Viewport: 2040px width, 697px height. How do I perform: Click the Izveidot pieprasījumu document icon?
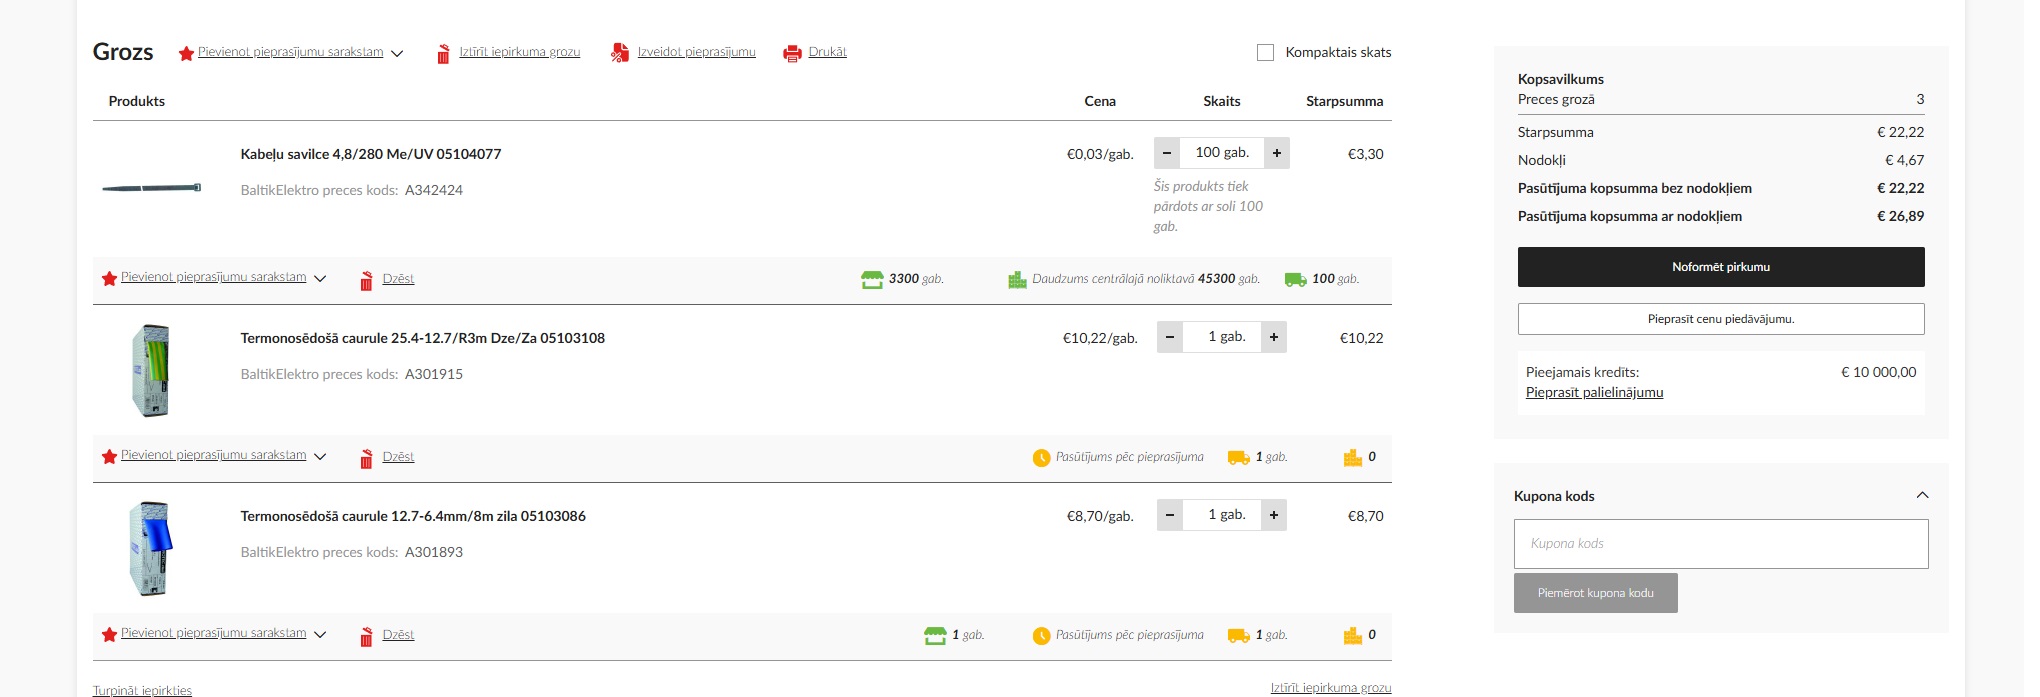pos(620,53)
